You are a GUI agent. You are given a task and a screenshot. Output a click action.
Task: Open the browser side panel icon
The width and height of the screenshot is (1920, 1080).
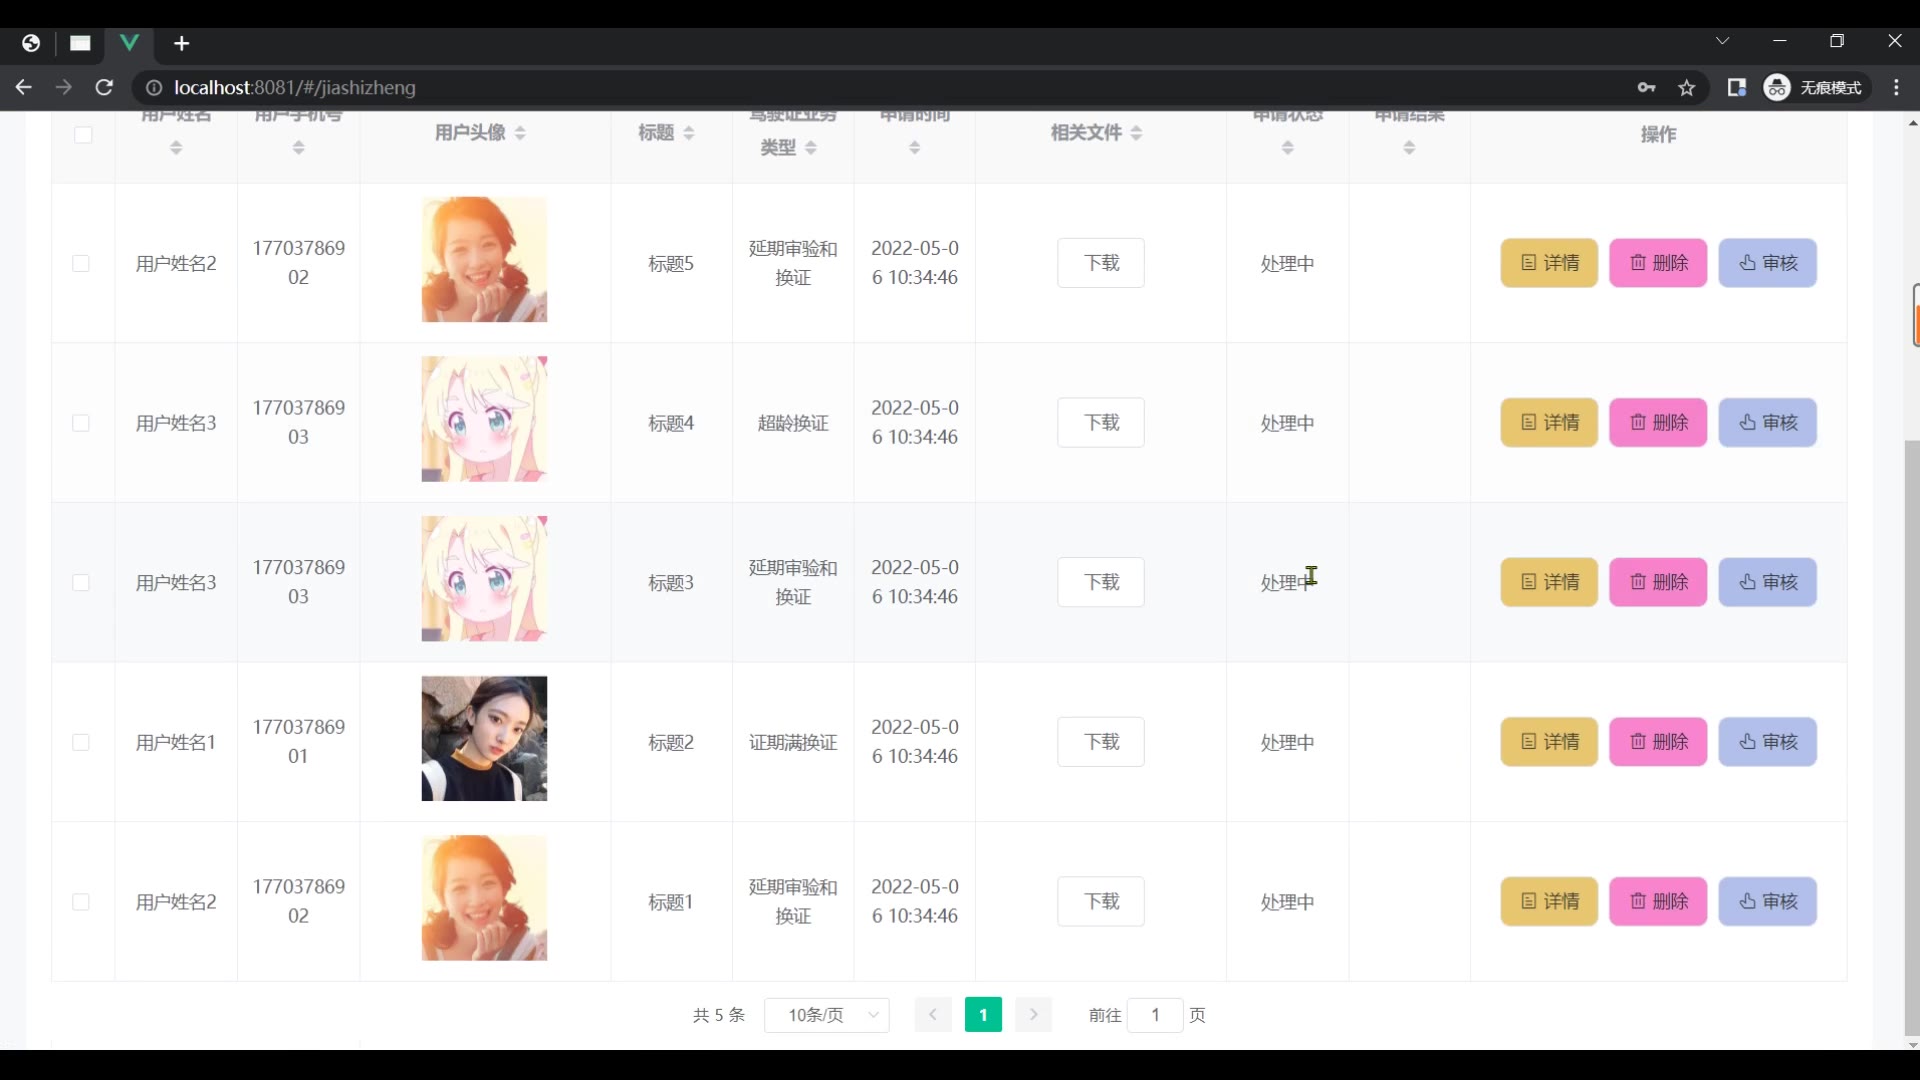click(1736, 88)
